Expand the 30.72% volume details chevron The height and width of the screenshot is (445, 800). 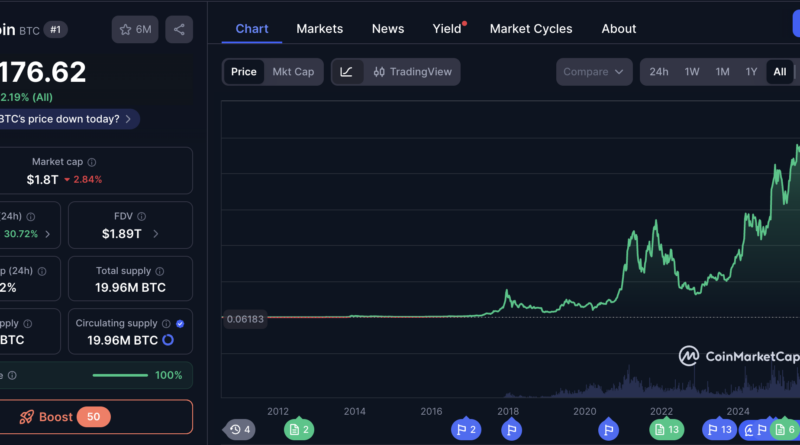[47, 234]
